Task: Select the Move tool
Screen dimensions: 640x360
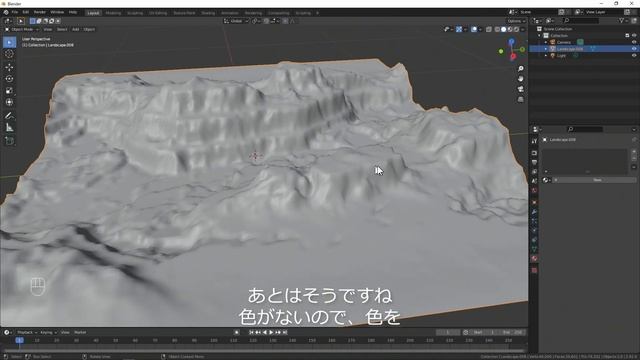Action: pos(9,67)
